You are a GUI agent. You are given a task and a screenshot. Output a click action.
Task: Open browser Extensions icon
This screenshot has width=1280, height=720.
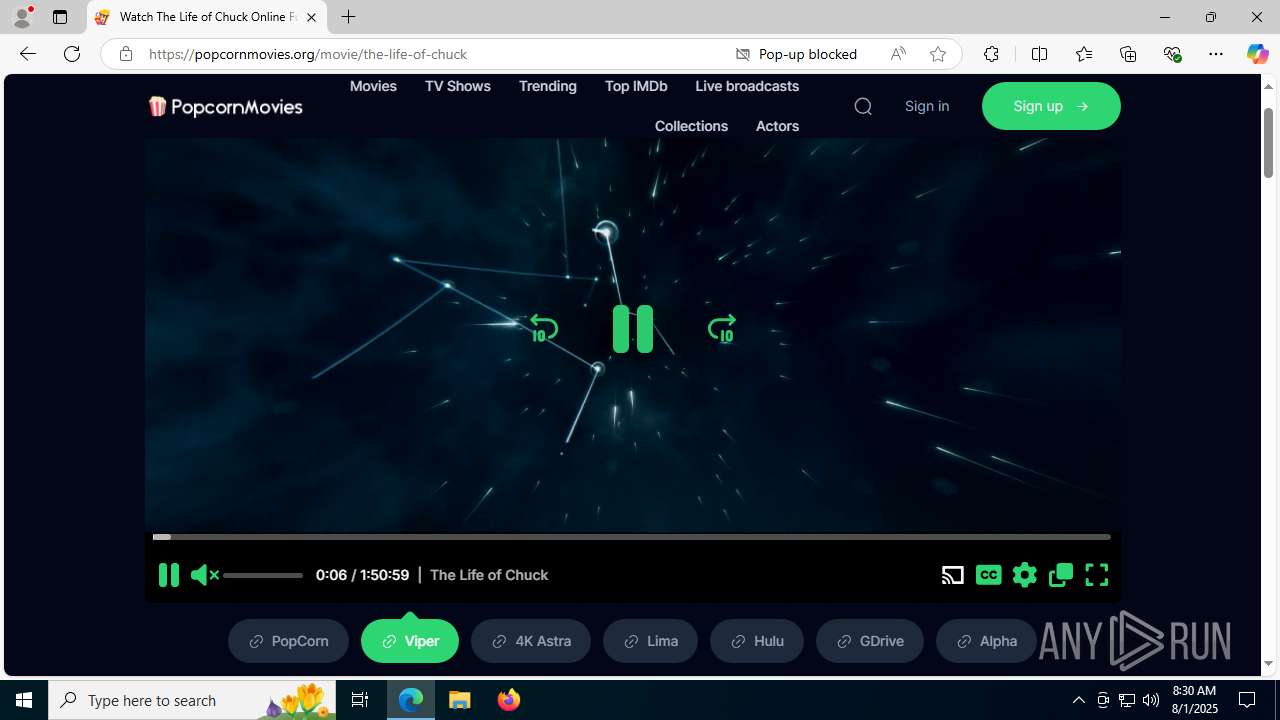pos(991,54)
